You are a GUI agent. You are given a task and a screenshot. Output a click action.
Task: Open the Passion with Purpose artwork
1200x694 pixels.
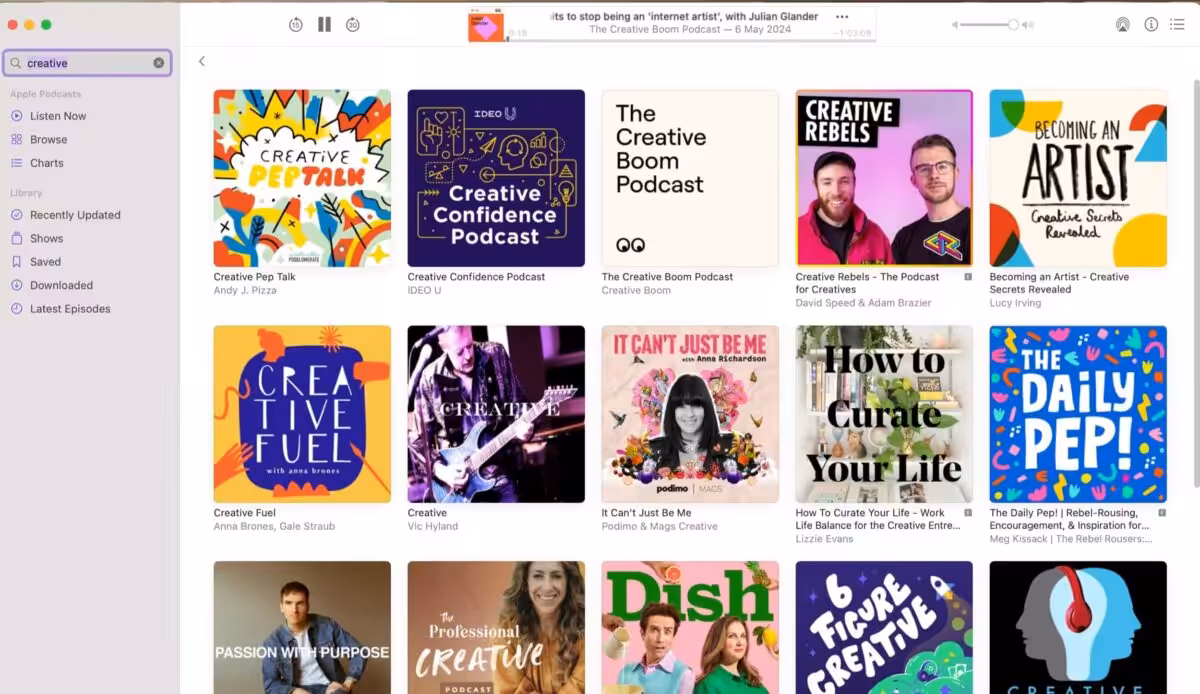tap(302, 627)
